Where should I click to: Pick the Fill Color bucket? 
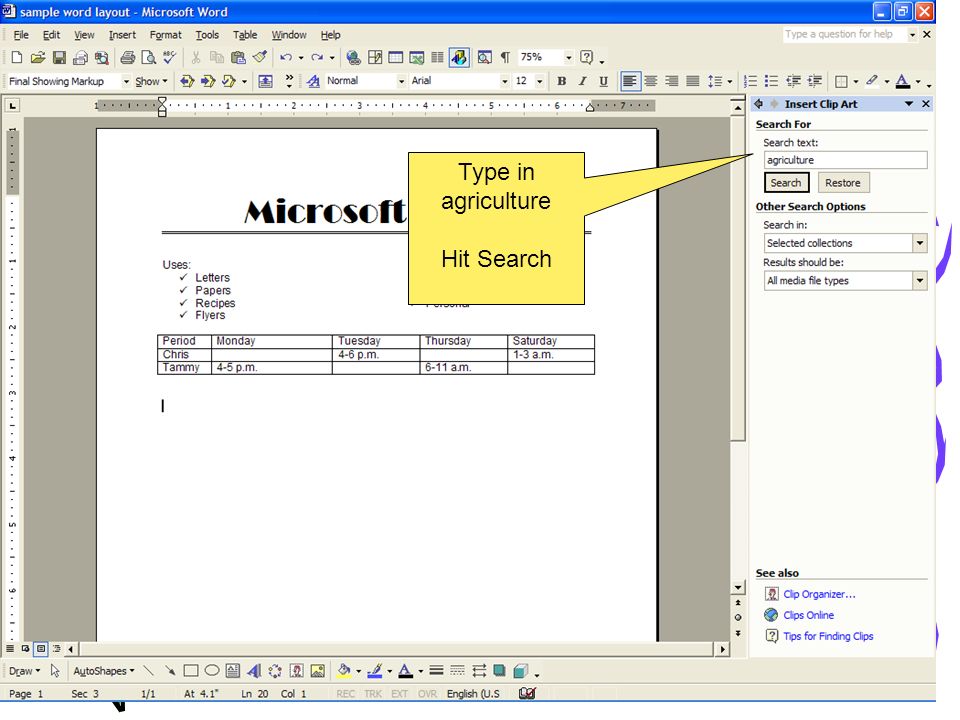[344, 672]
